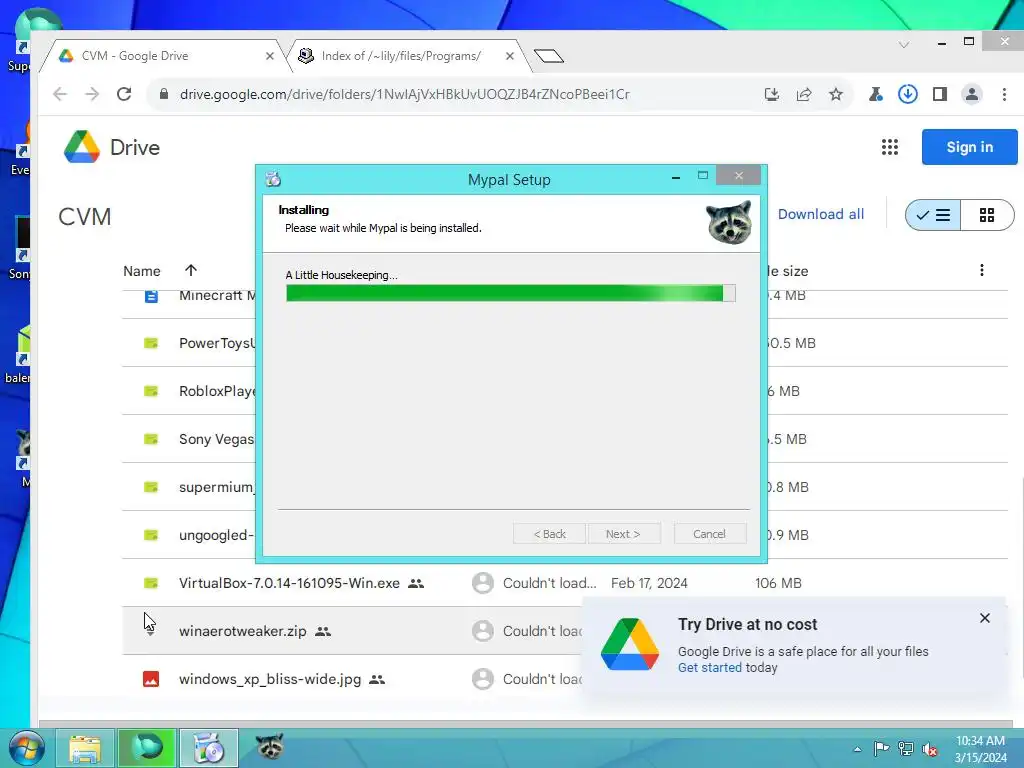Screen dimensions: 1024x768
Task: Open Google apps grid icon
Action: 889,147
